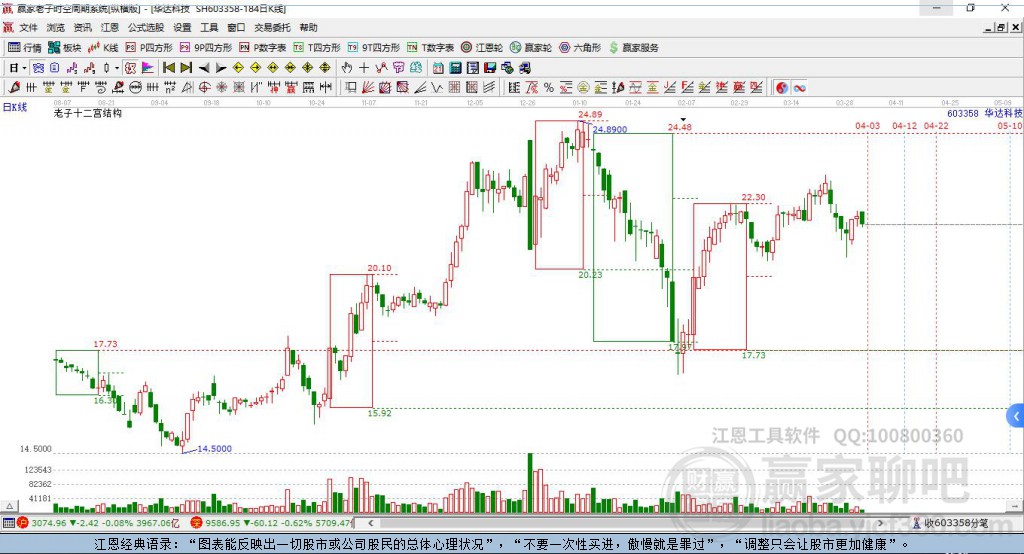
Task: Open the 江恩 menu
Action: [x=110, y=27]
